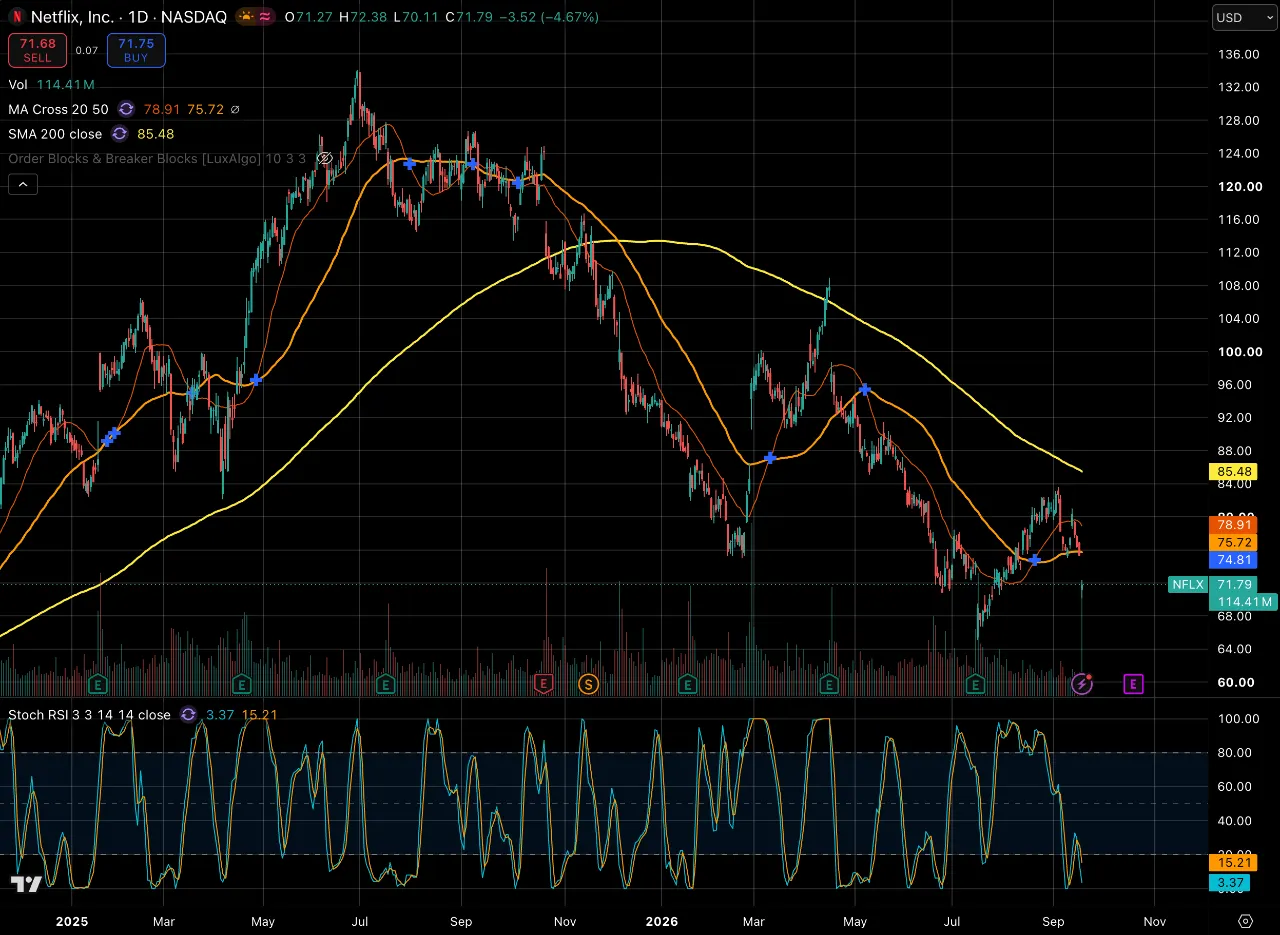
Task: Click the 114.41M volume axis label
Action: [1245, 602]
